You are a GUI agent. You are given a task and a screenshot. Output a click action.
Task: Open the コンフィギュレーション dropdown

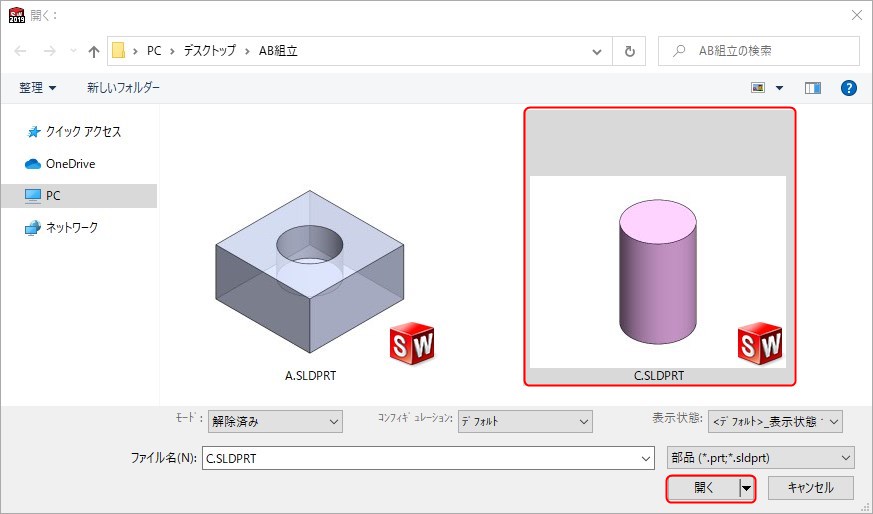(x=524, y=422)
